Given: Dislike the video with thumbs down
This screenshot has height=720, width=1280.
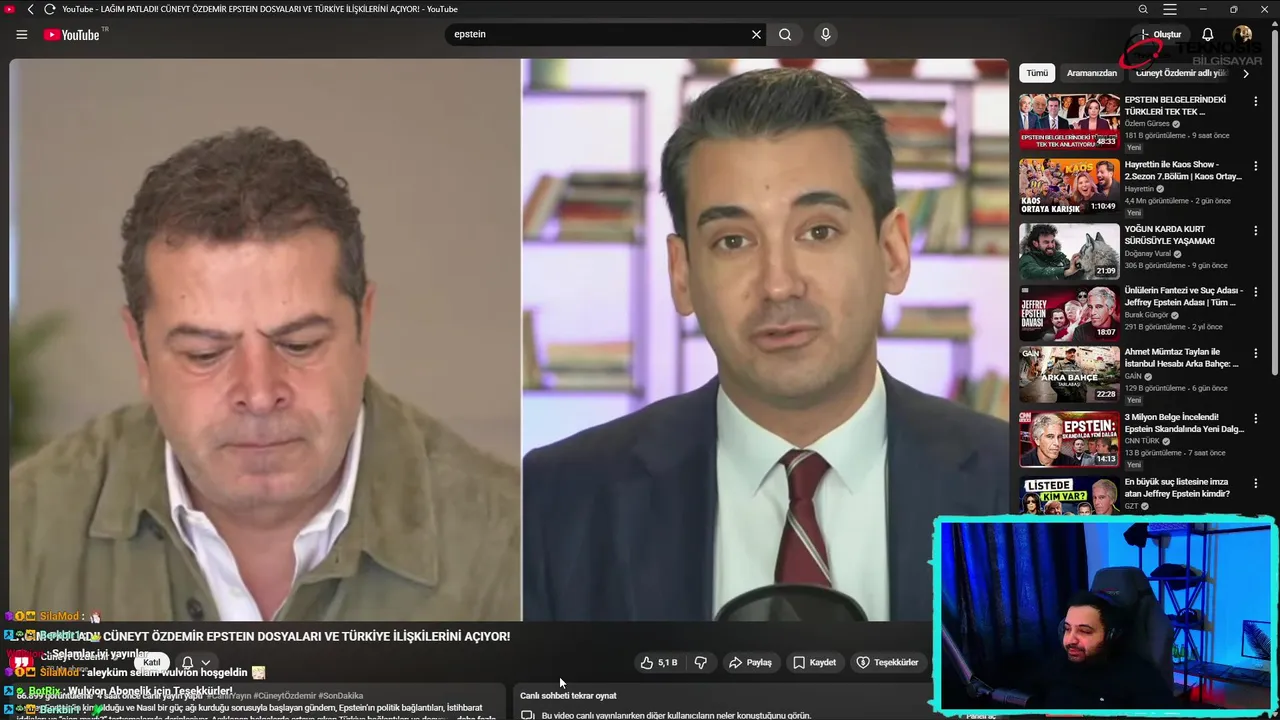Looking at the screenshot, I should pyautogui.click(x=700, y=662).
